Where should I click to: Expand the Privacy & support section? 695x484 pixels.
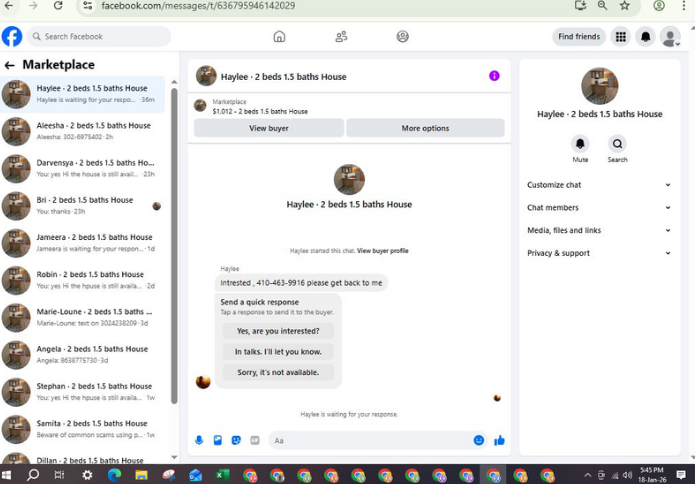599,253
